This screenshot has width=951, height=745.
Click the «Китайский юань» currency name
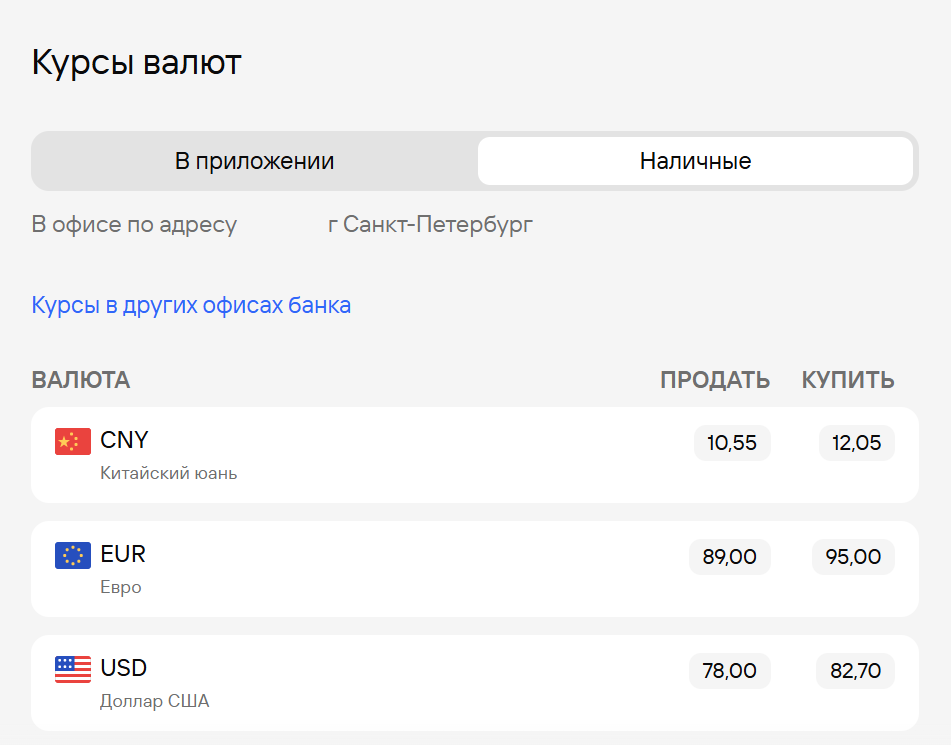168,473
